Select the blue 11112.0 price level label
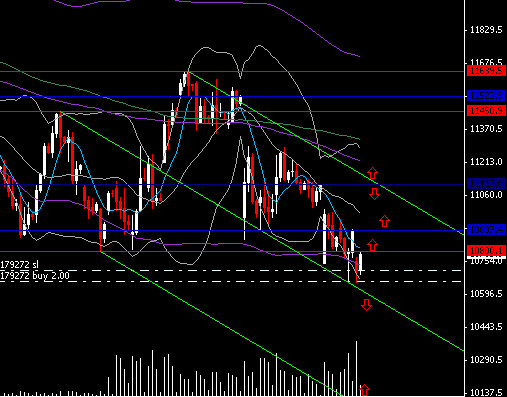The width and height of the screenshot is (507, 397). tap(486, 183)
